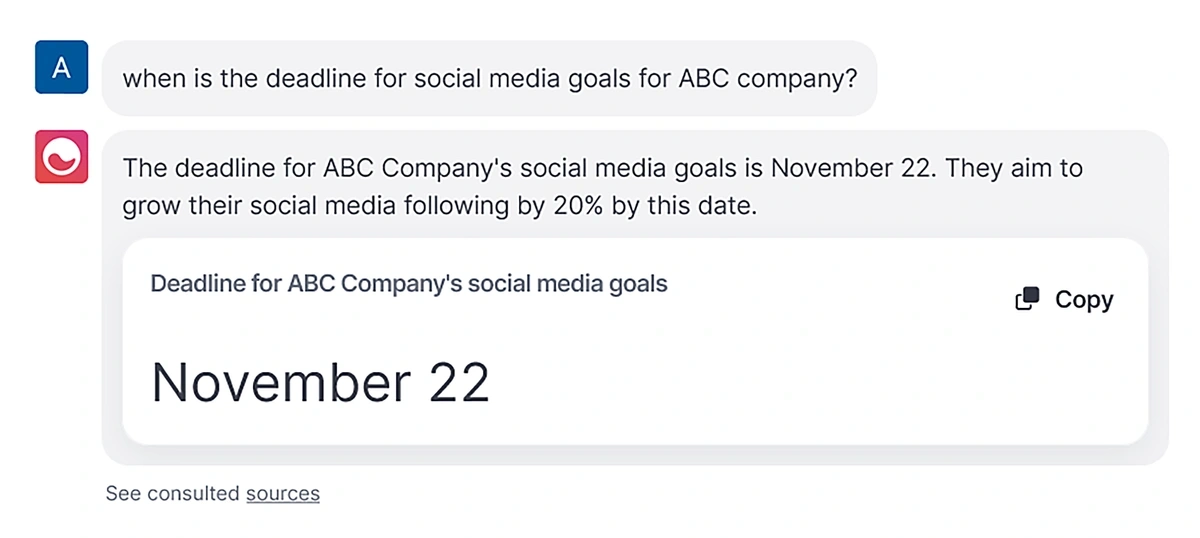
Task: Click the blue user avatar labeled A
Action: coord(62,67)
